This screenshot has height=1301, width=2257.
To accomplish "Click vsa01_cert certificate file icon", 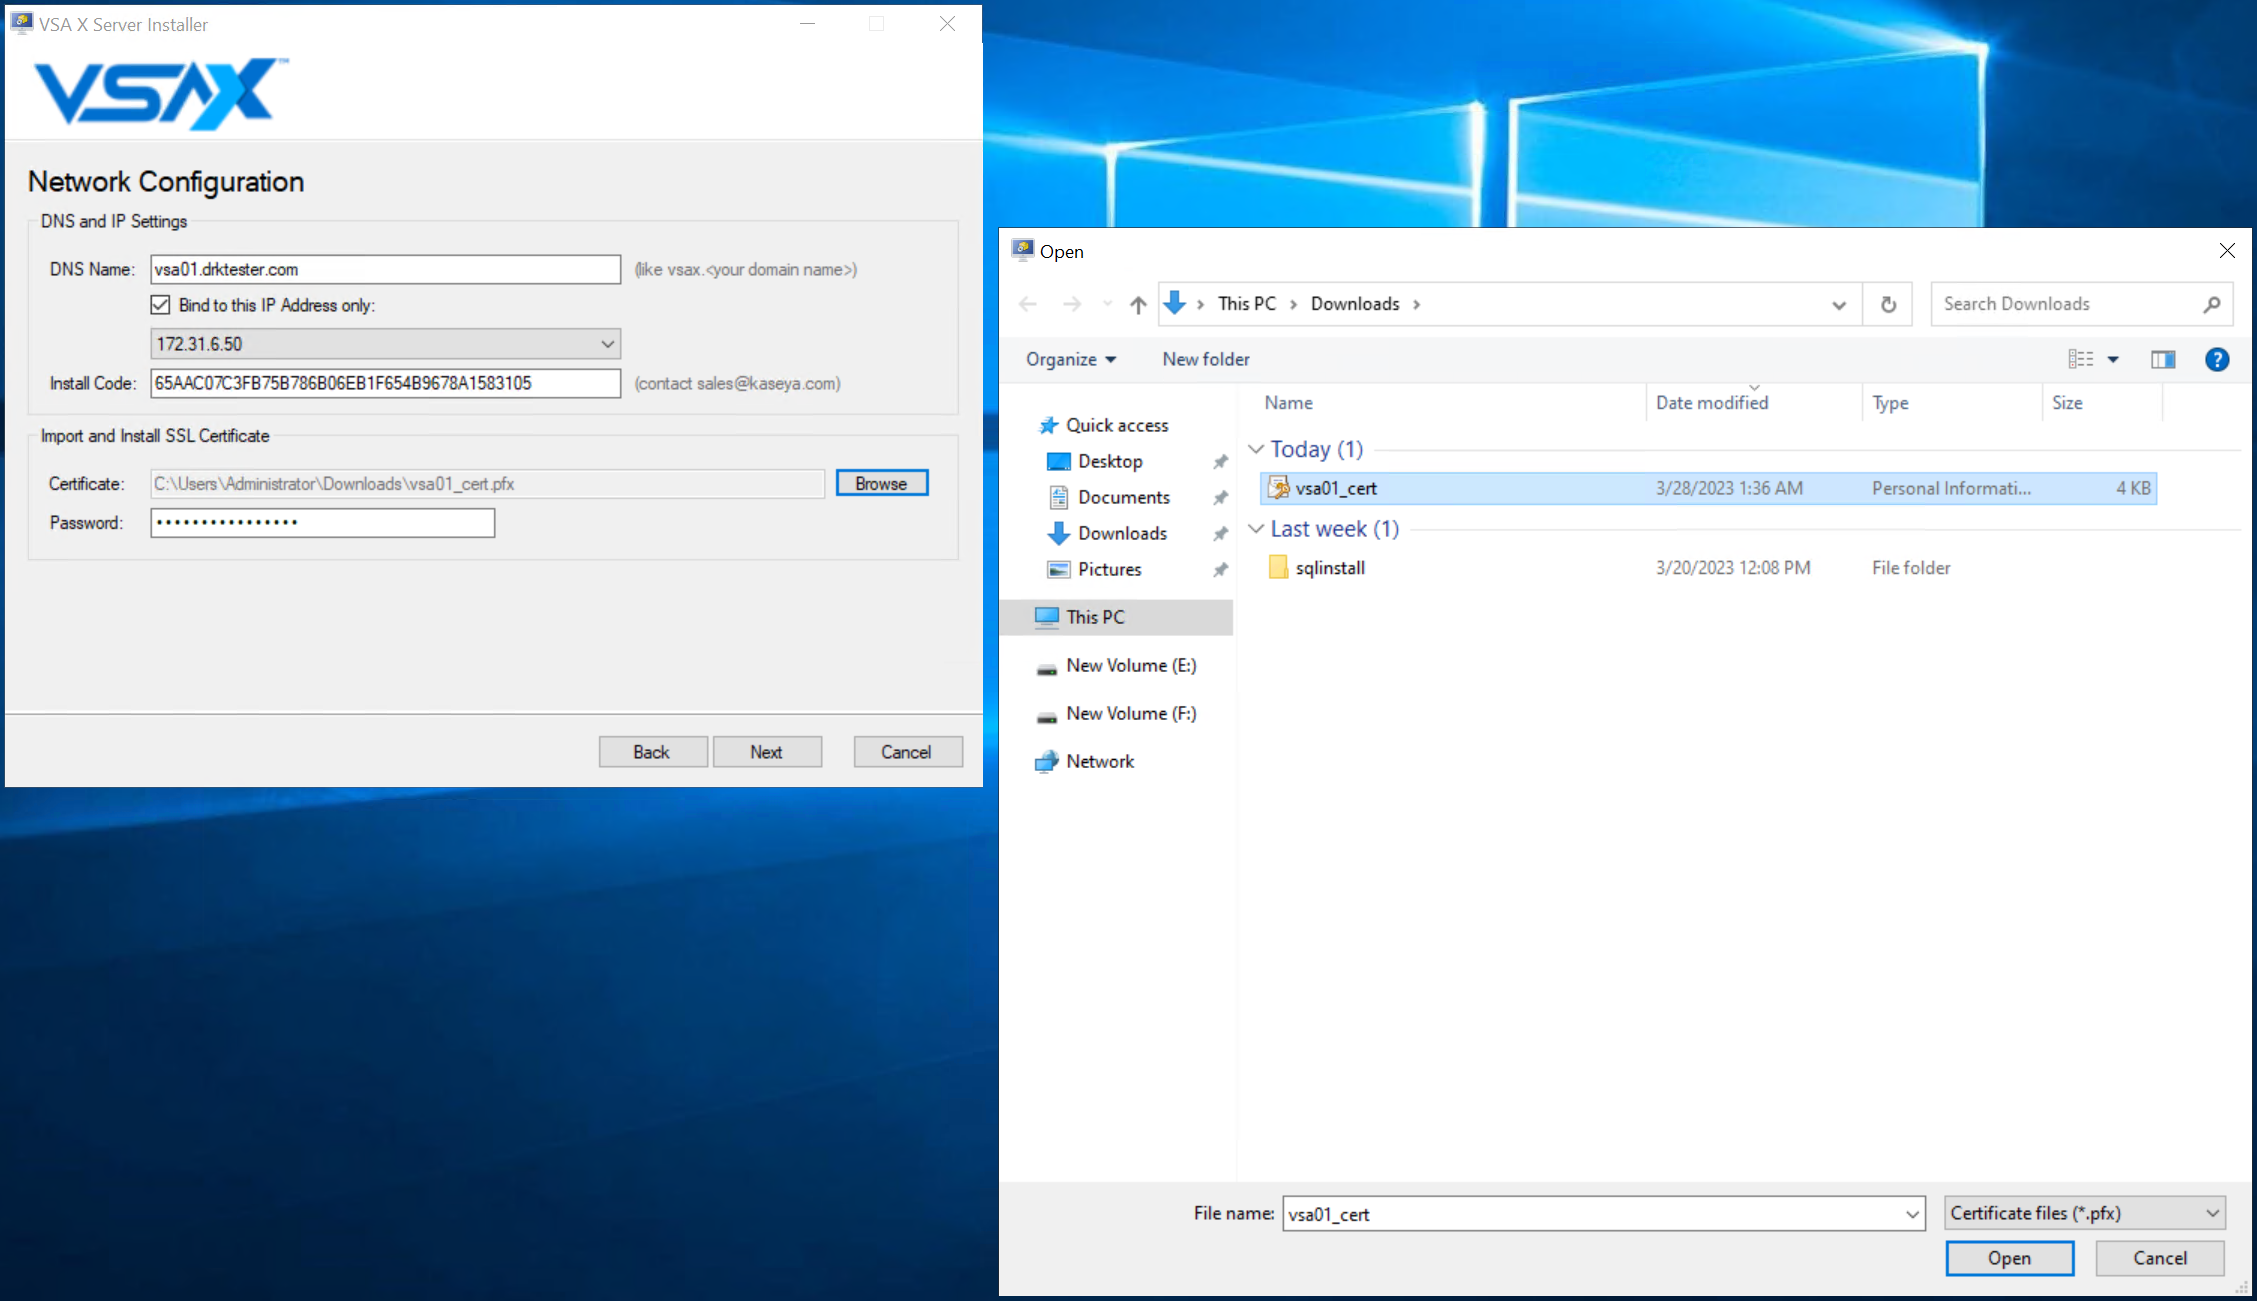I will point(1278,488).
